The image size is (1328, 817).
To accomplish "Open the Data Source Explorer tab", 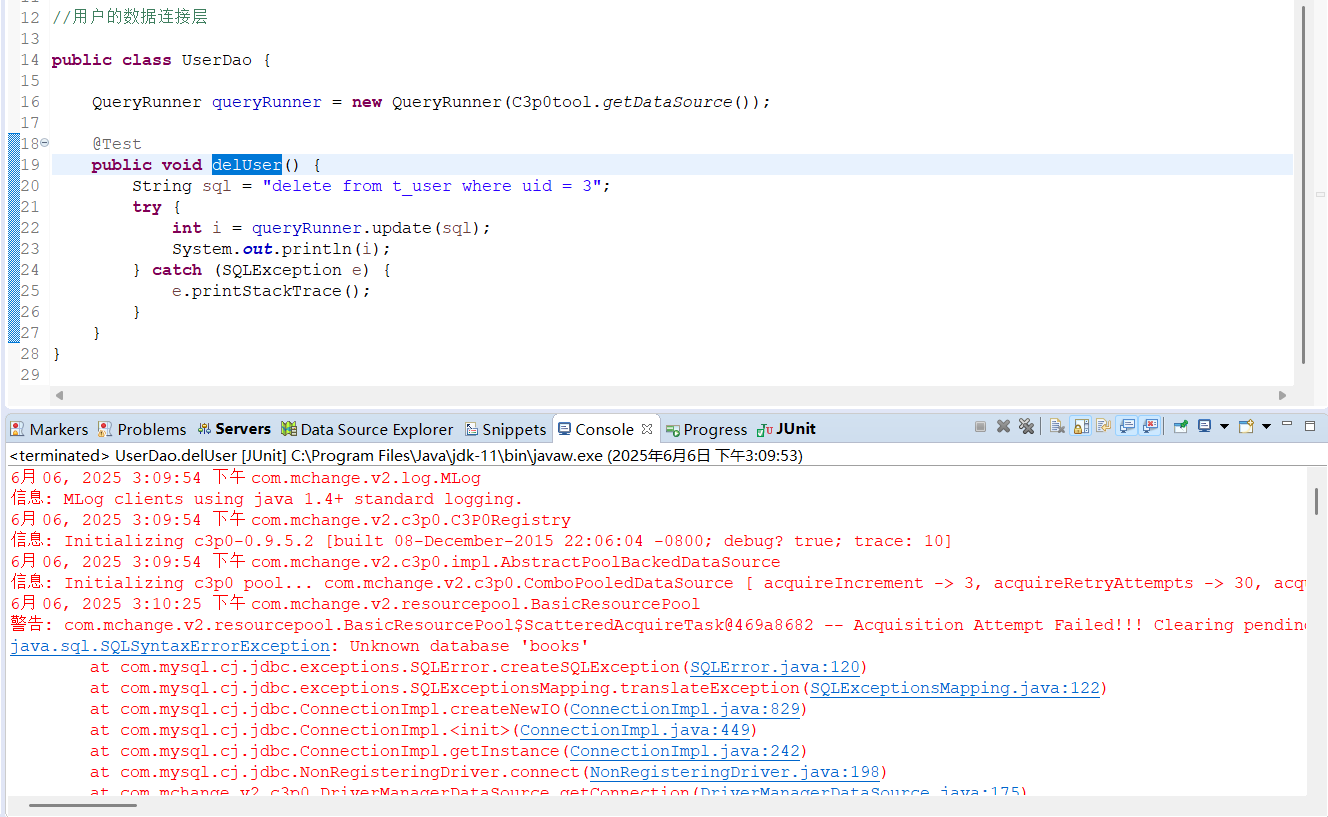I will (367, 429).
